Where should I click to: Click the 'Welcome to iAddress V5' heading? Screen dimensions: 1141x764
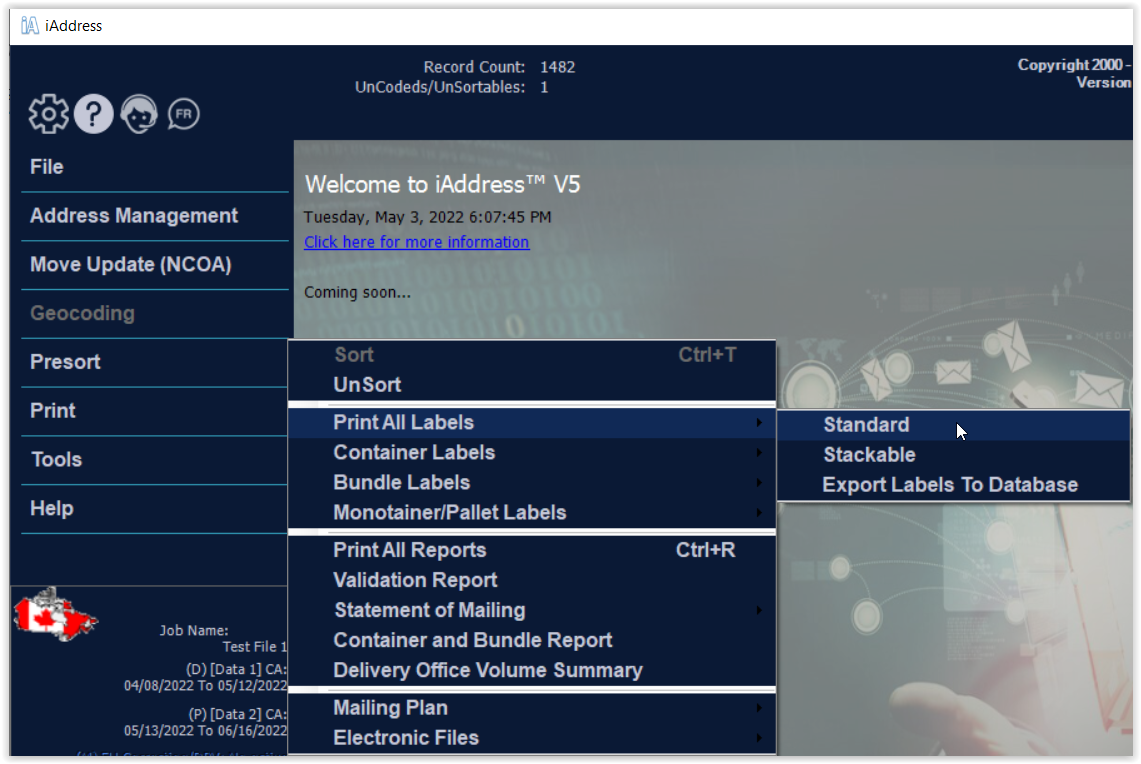click(442, 185)
